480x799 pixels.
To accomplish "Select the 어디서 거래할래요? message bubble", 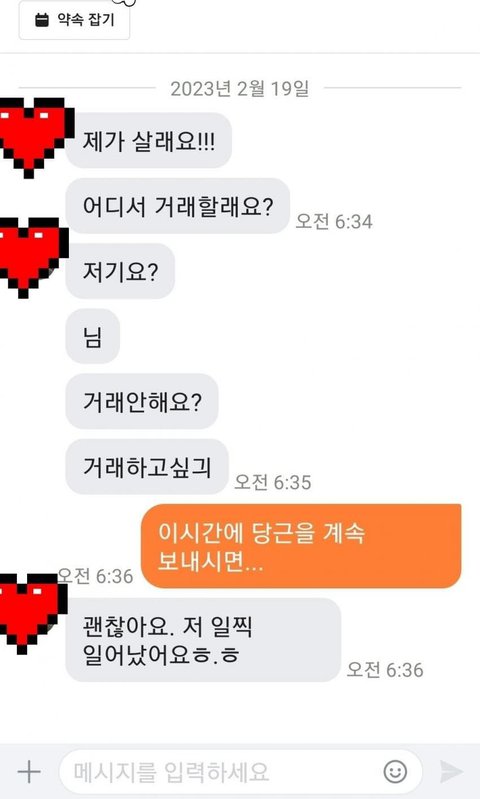I will 178,206.
